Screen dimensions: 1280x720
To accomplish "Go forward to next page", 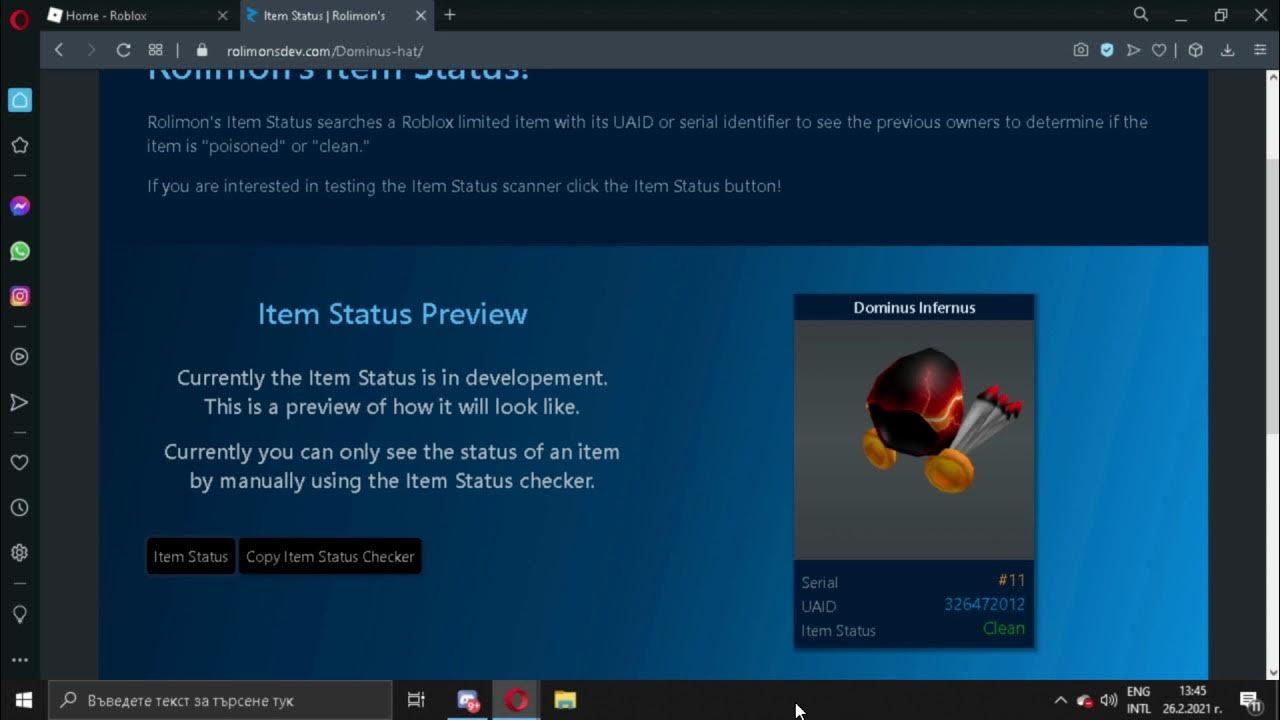I will (x=91, y=50).
